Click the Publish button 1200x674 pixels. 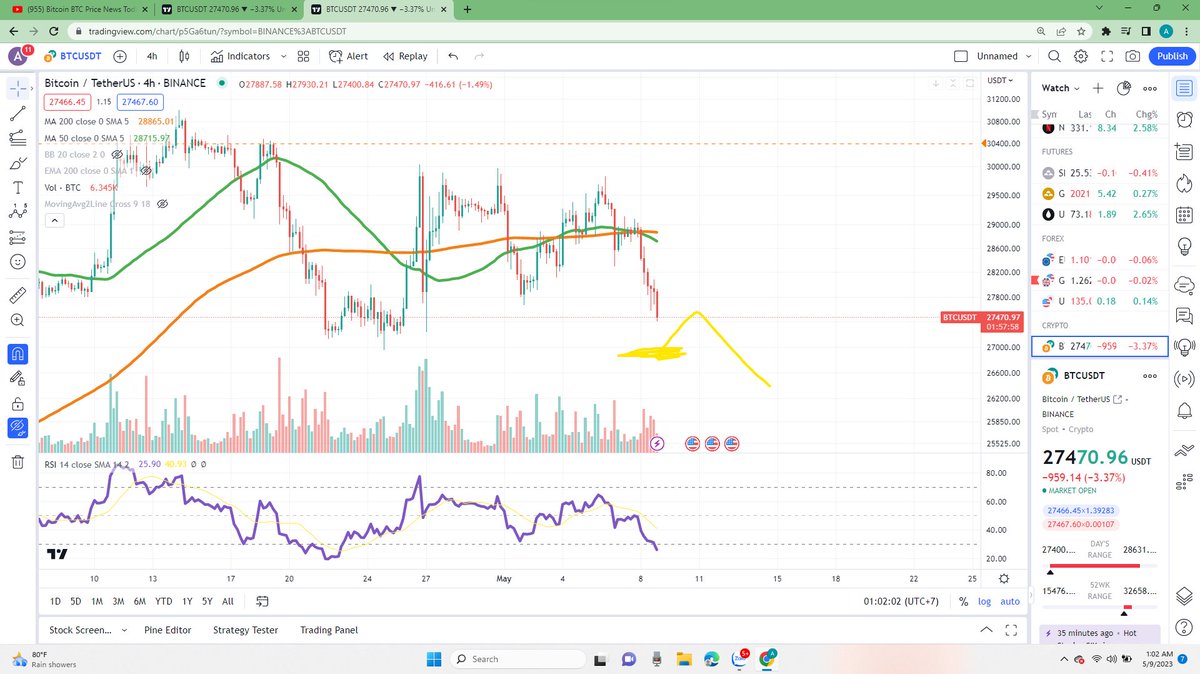click(1172, 57)
